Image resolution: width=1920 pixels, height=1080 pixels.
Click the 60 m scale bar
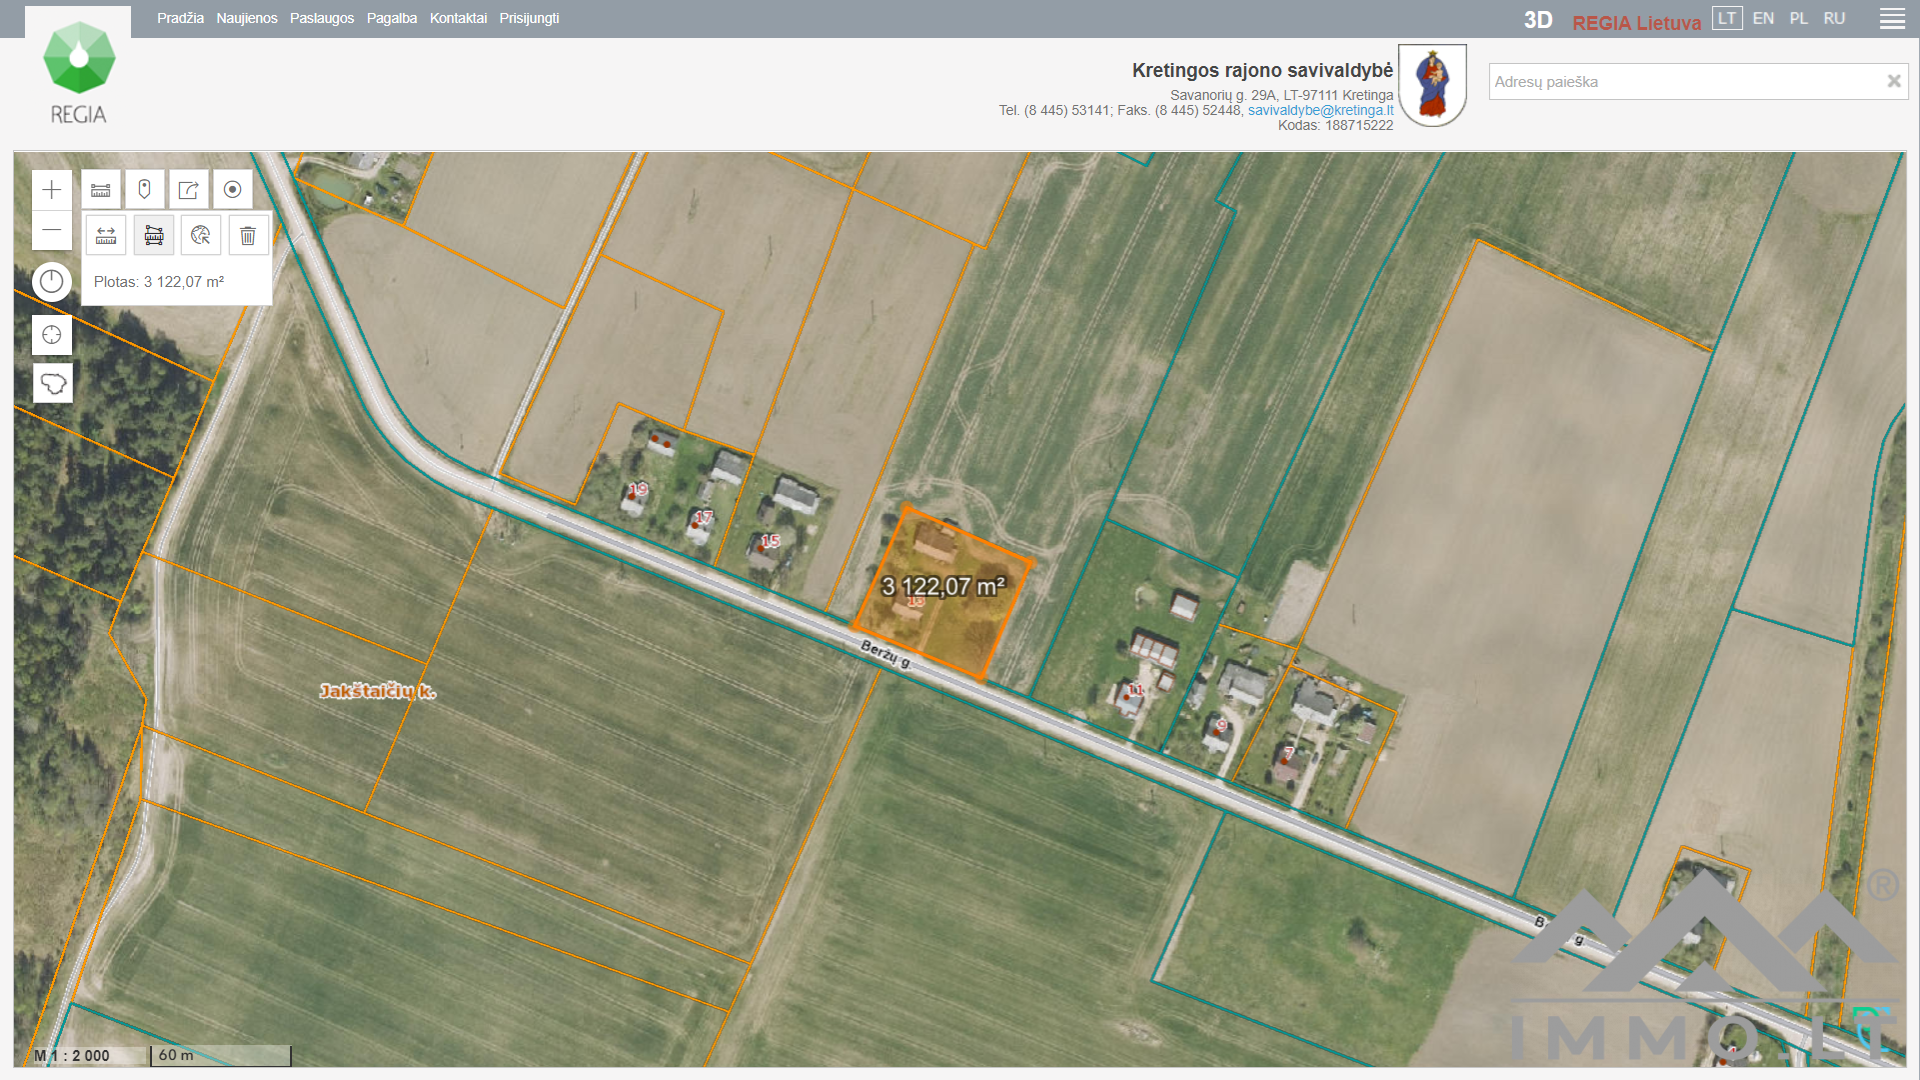pos(220,1056)
